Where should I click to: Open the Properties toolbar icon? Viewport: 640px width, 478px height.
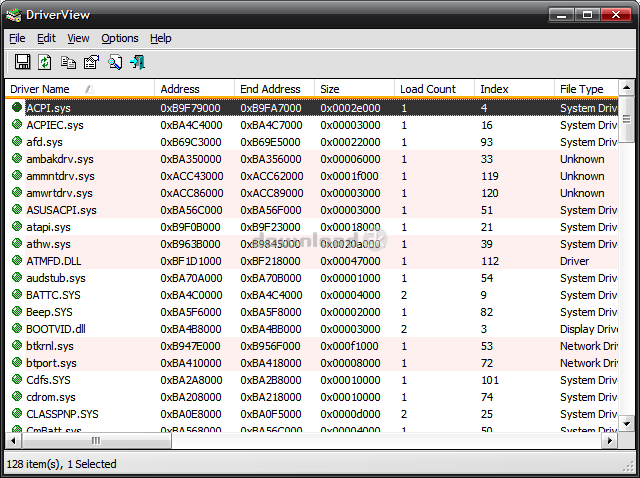click(91, 62)
